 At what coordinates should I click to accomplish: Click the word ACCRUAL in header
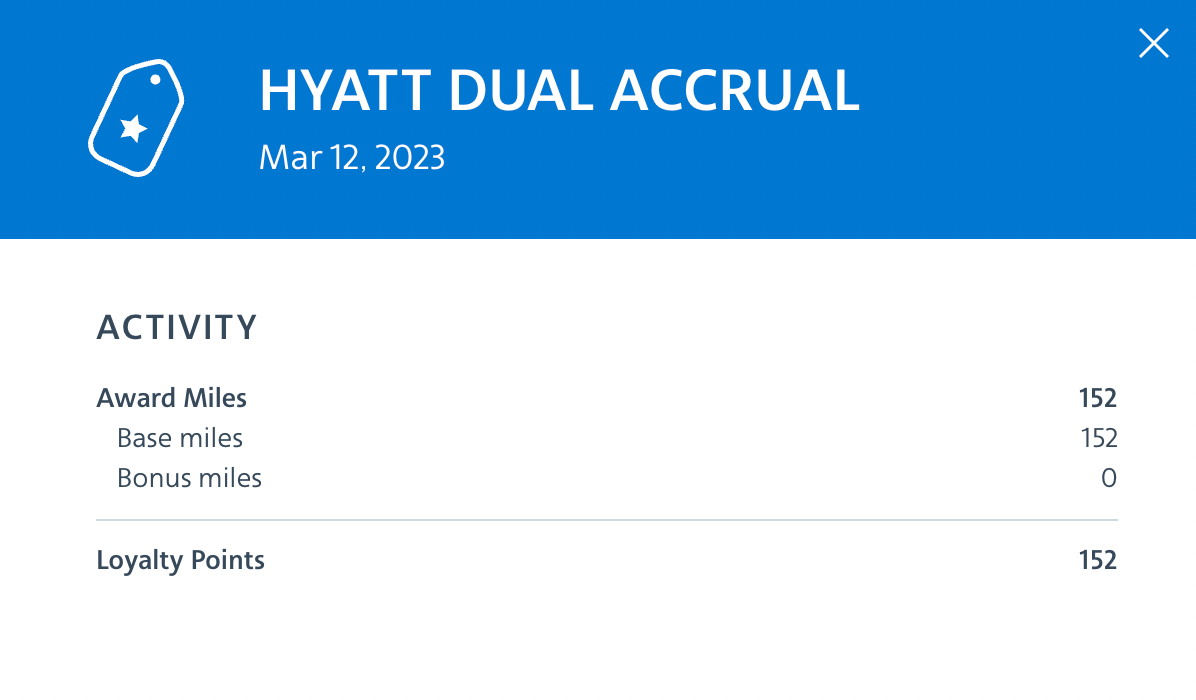pyautogui.click(x=734, y=91)
